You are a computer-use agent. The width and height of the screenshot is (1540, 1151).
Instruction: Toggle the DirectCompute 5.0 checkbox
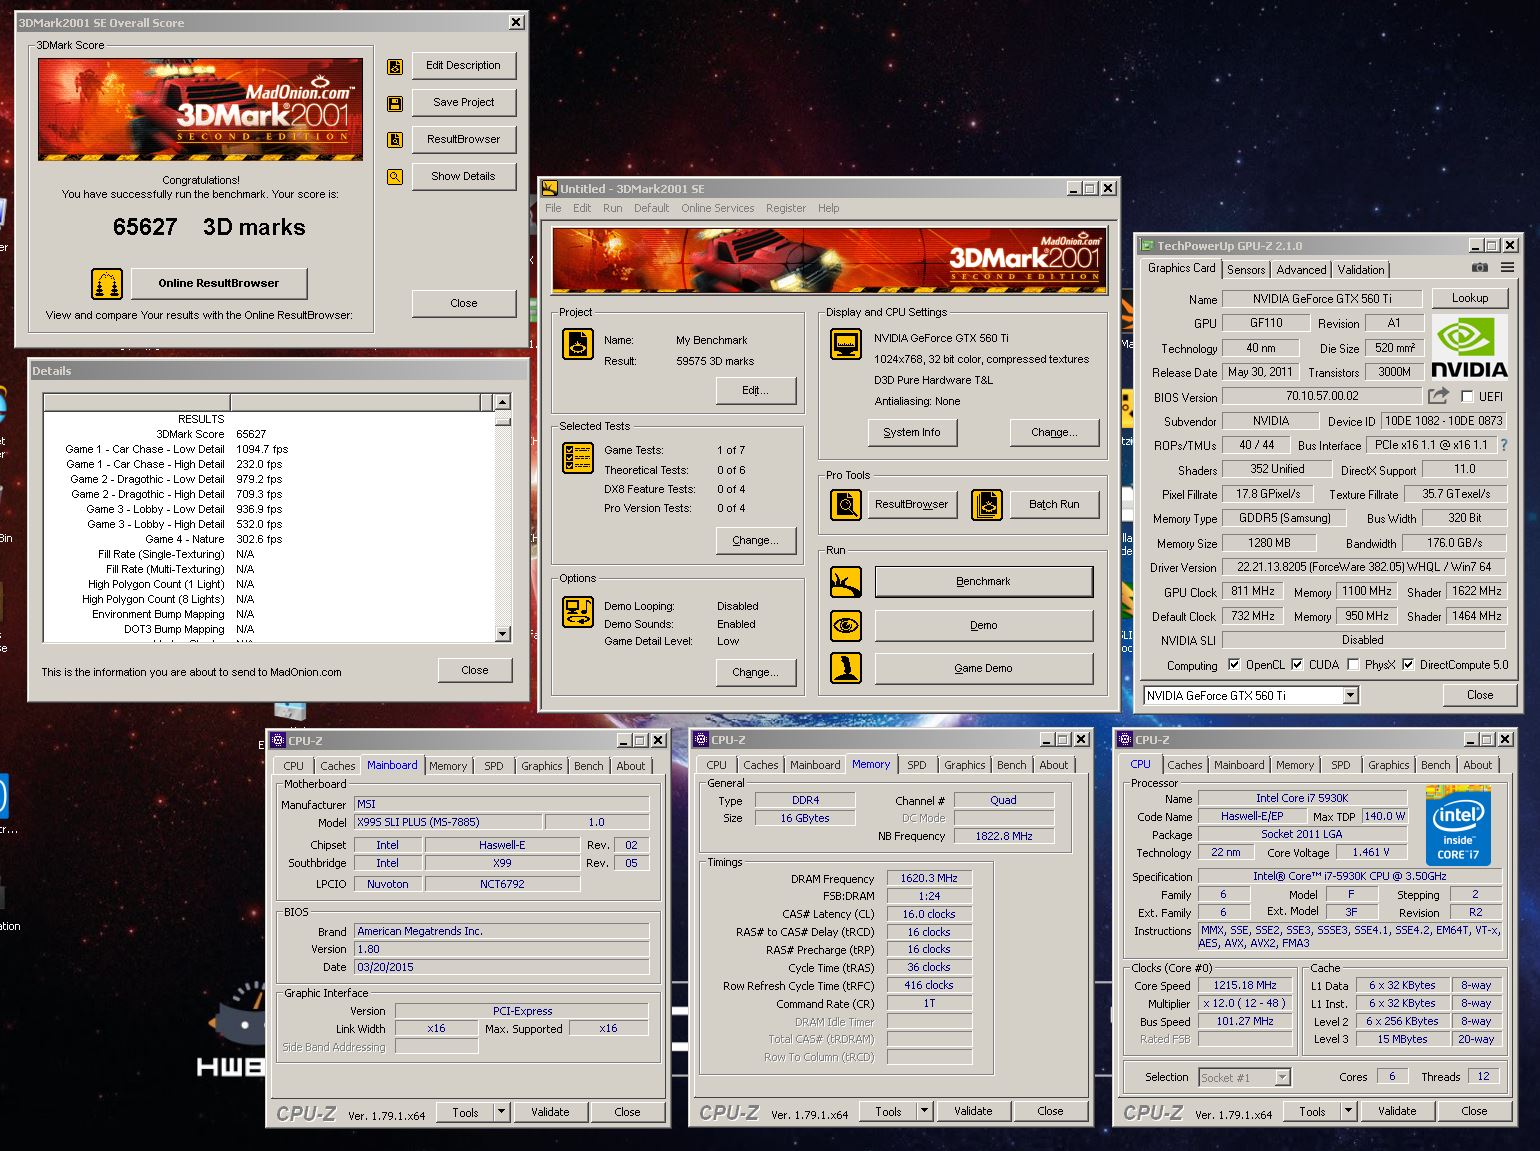point(1408,665)
